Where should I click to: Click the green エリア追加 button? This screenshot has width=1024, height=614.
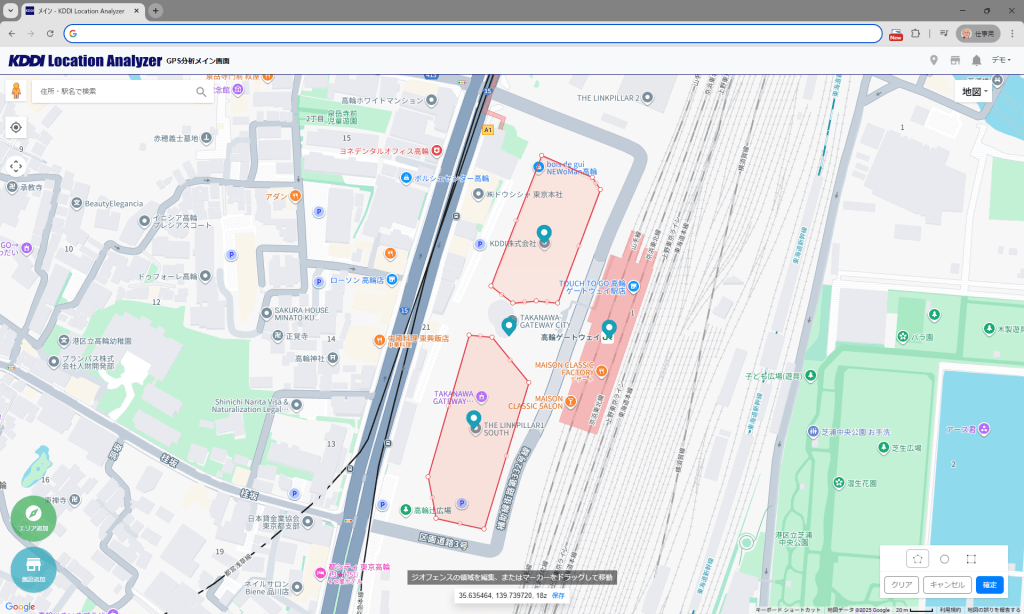coord(33,519)
